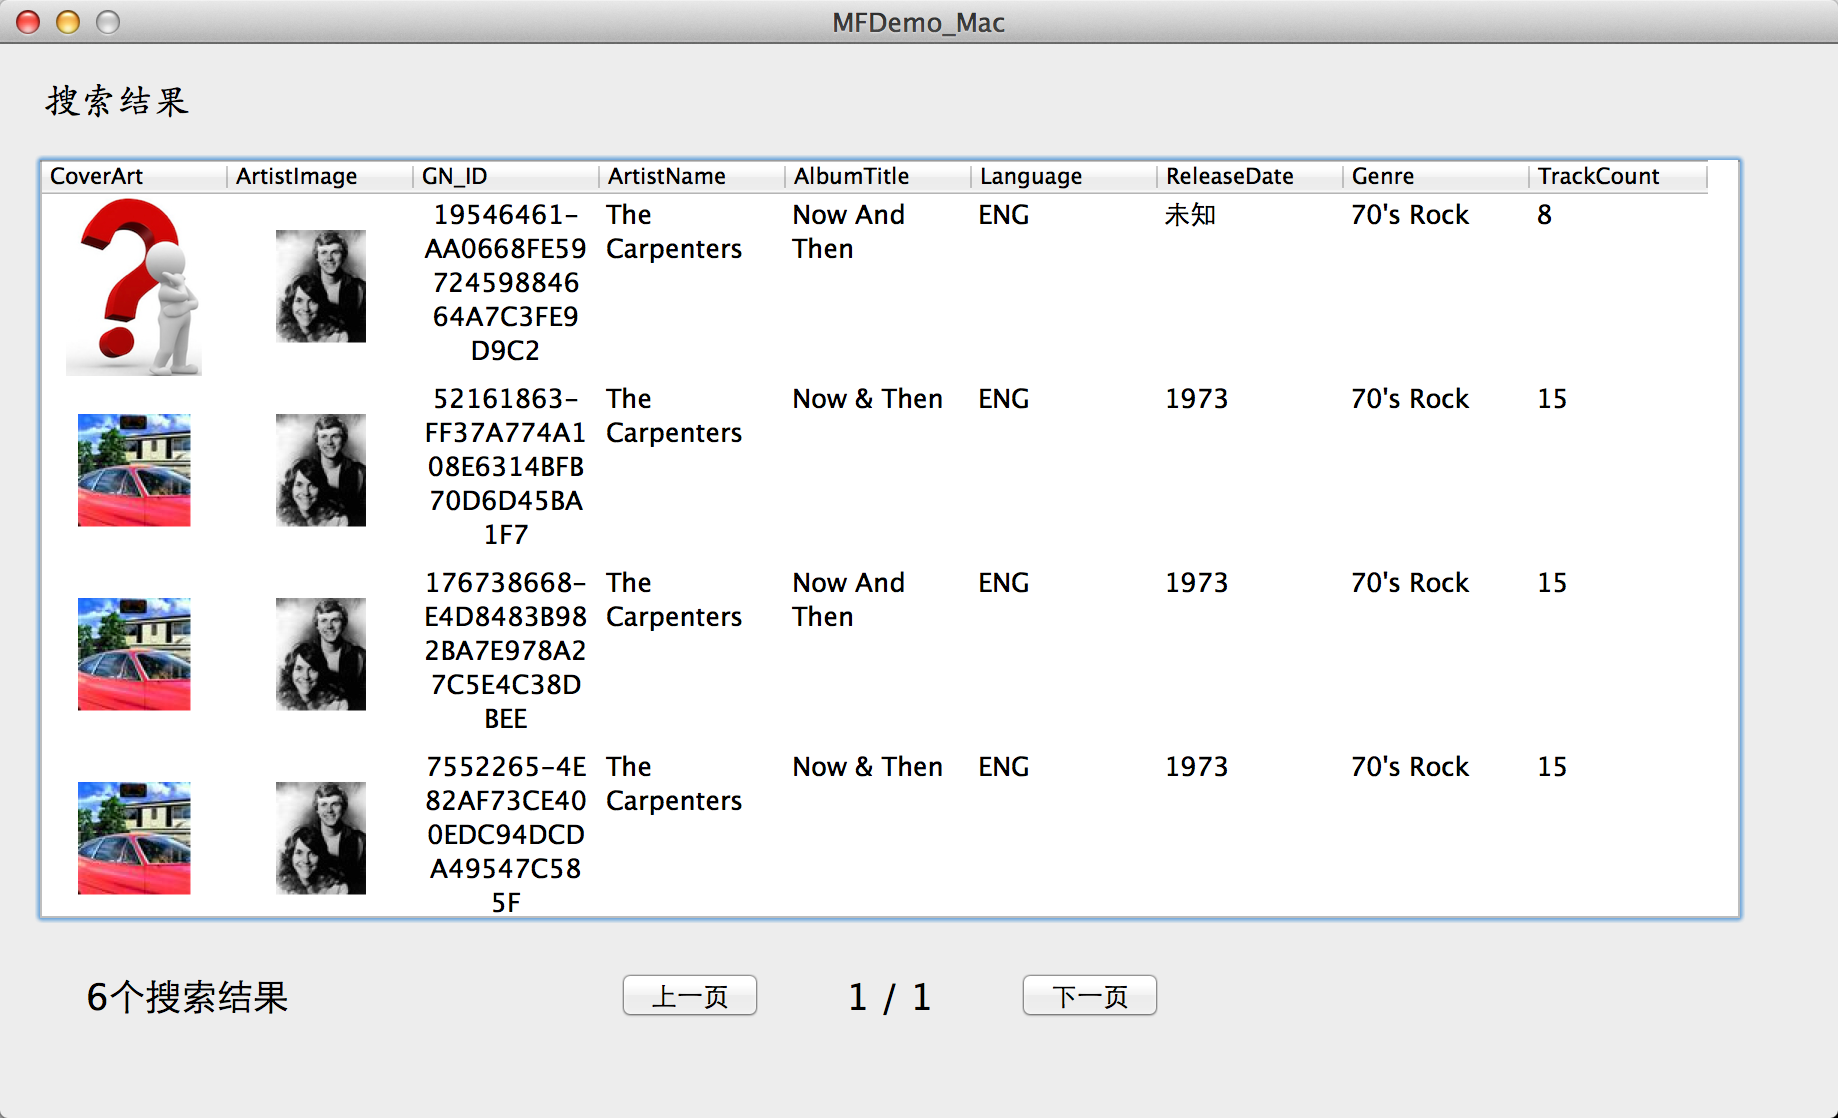Click The Carpenters in row with ID 7552265
The height and width of the screenshot is (1118, 1838).
pos(674,784)
